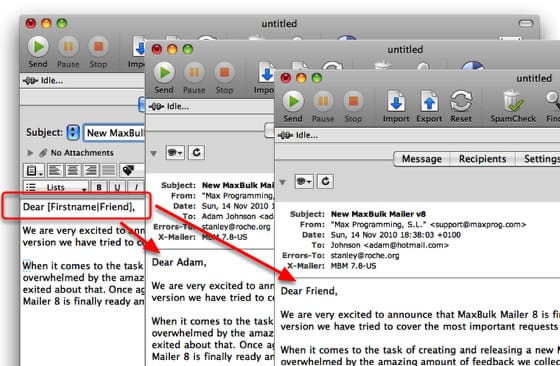Click the Idle status icon in the back window

pos(30,81)
